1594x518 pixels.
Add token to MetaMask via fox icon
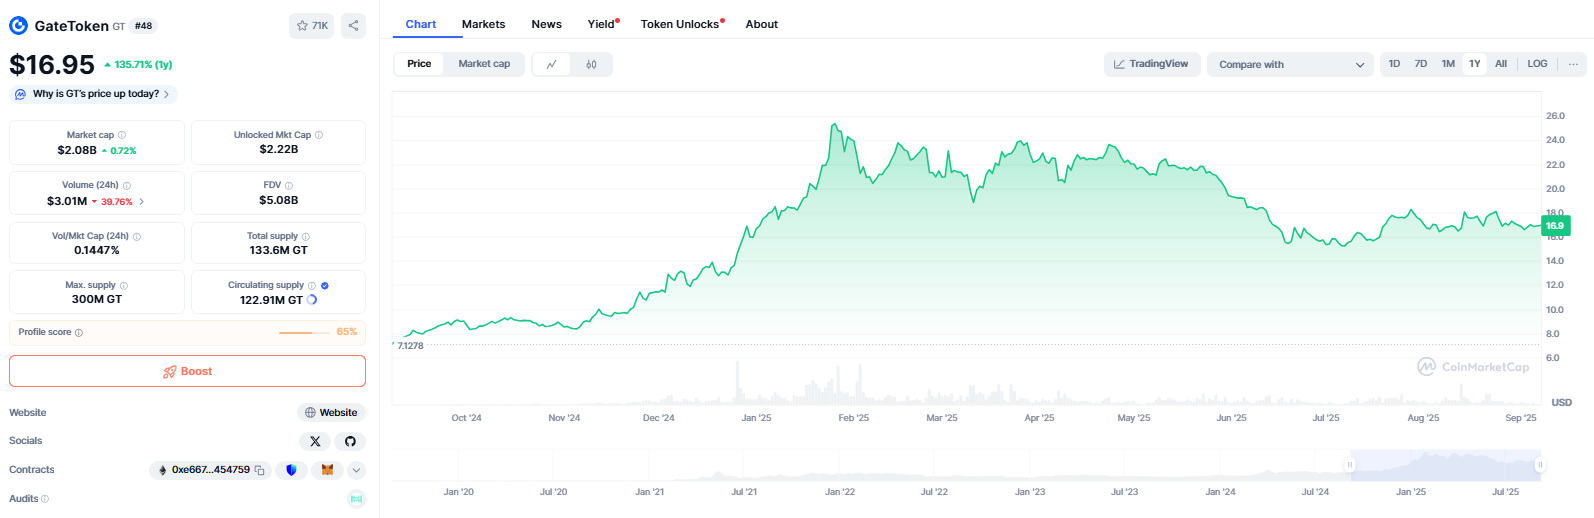(327, 470)
